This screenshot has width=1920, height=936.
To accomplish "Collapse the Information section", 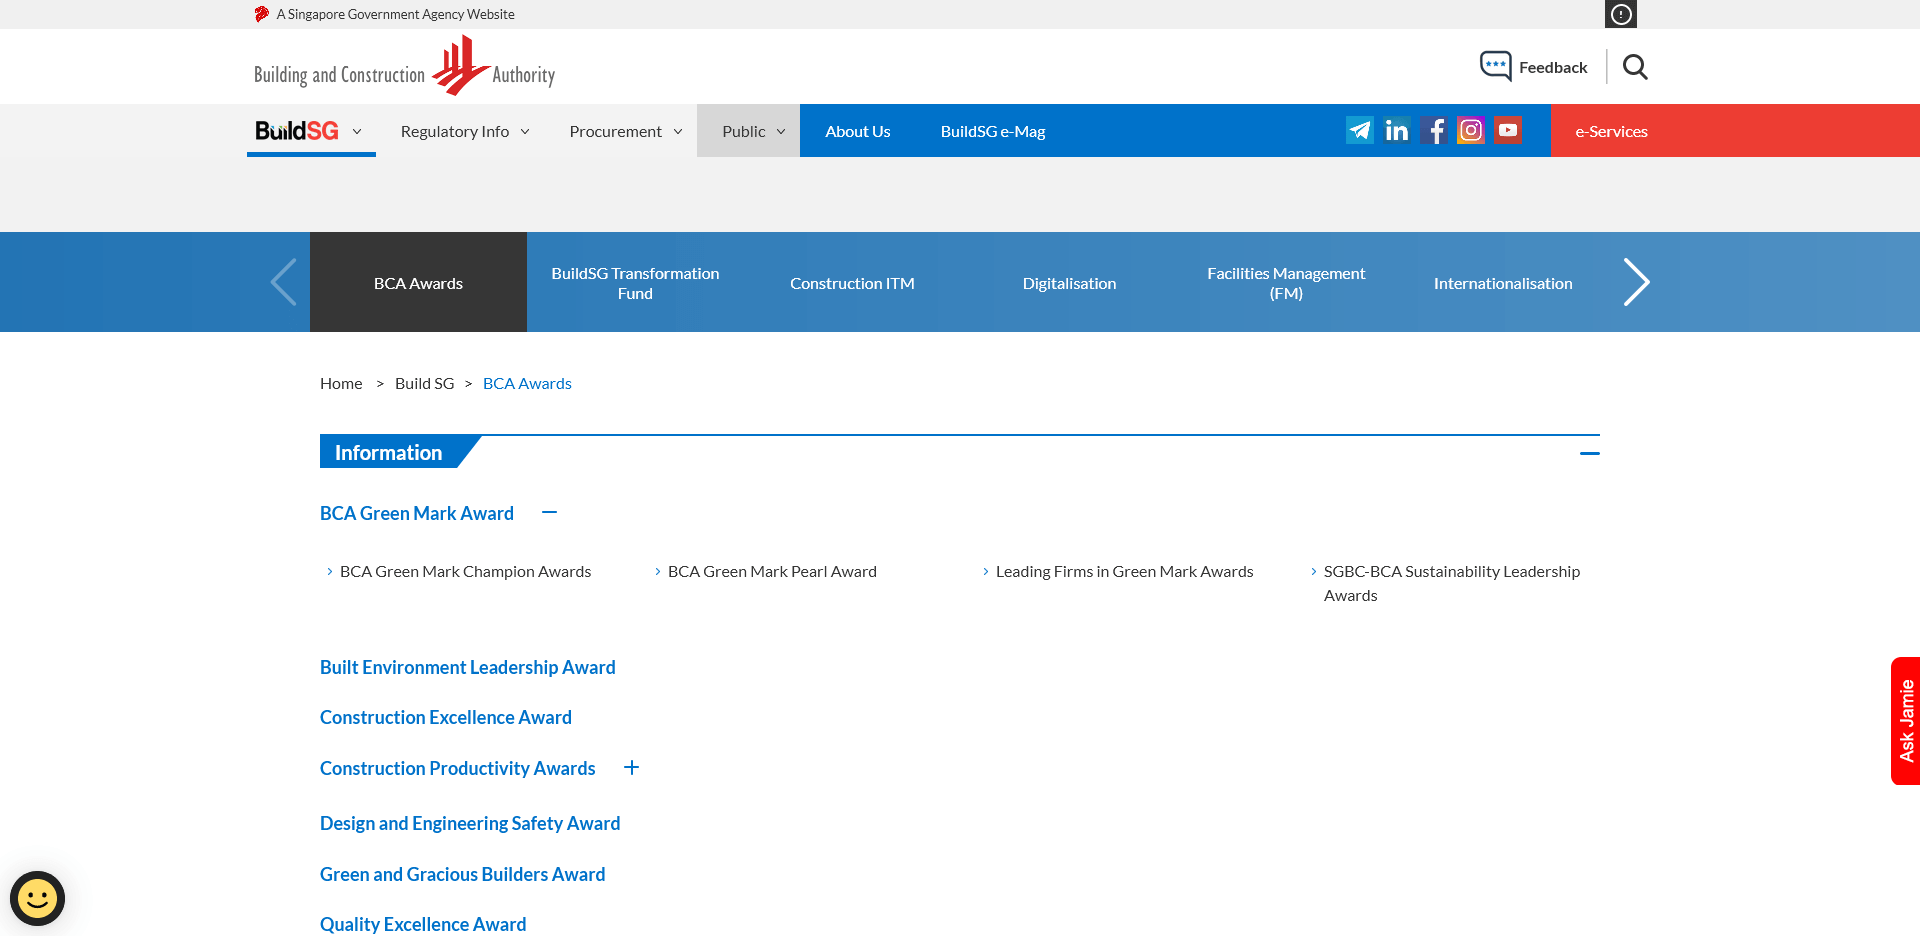I will click(x=1589, y=453).
